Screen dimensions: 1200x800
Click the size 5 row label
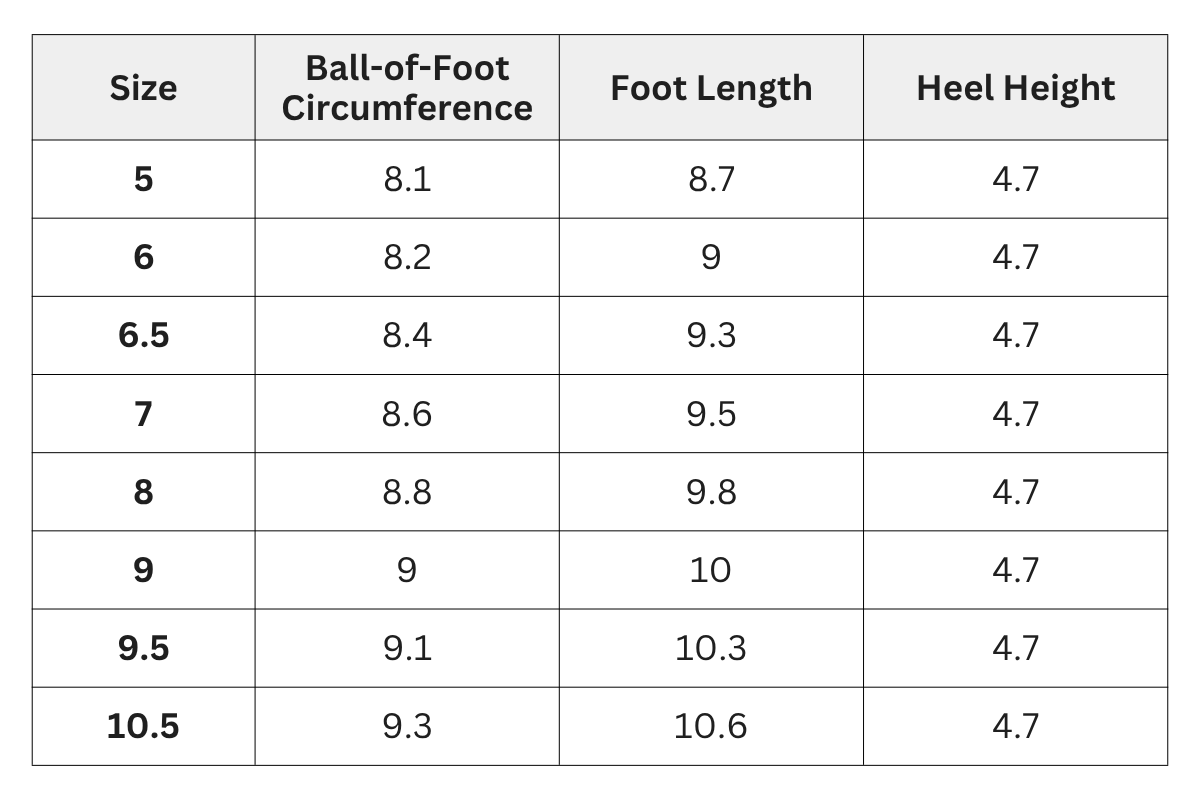pos(143,180)
